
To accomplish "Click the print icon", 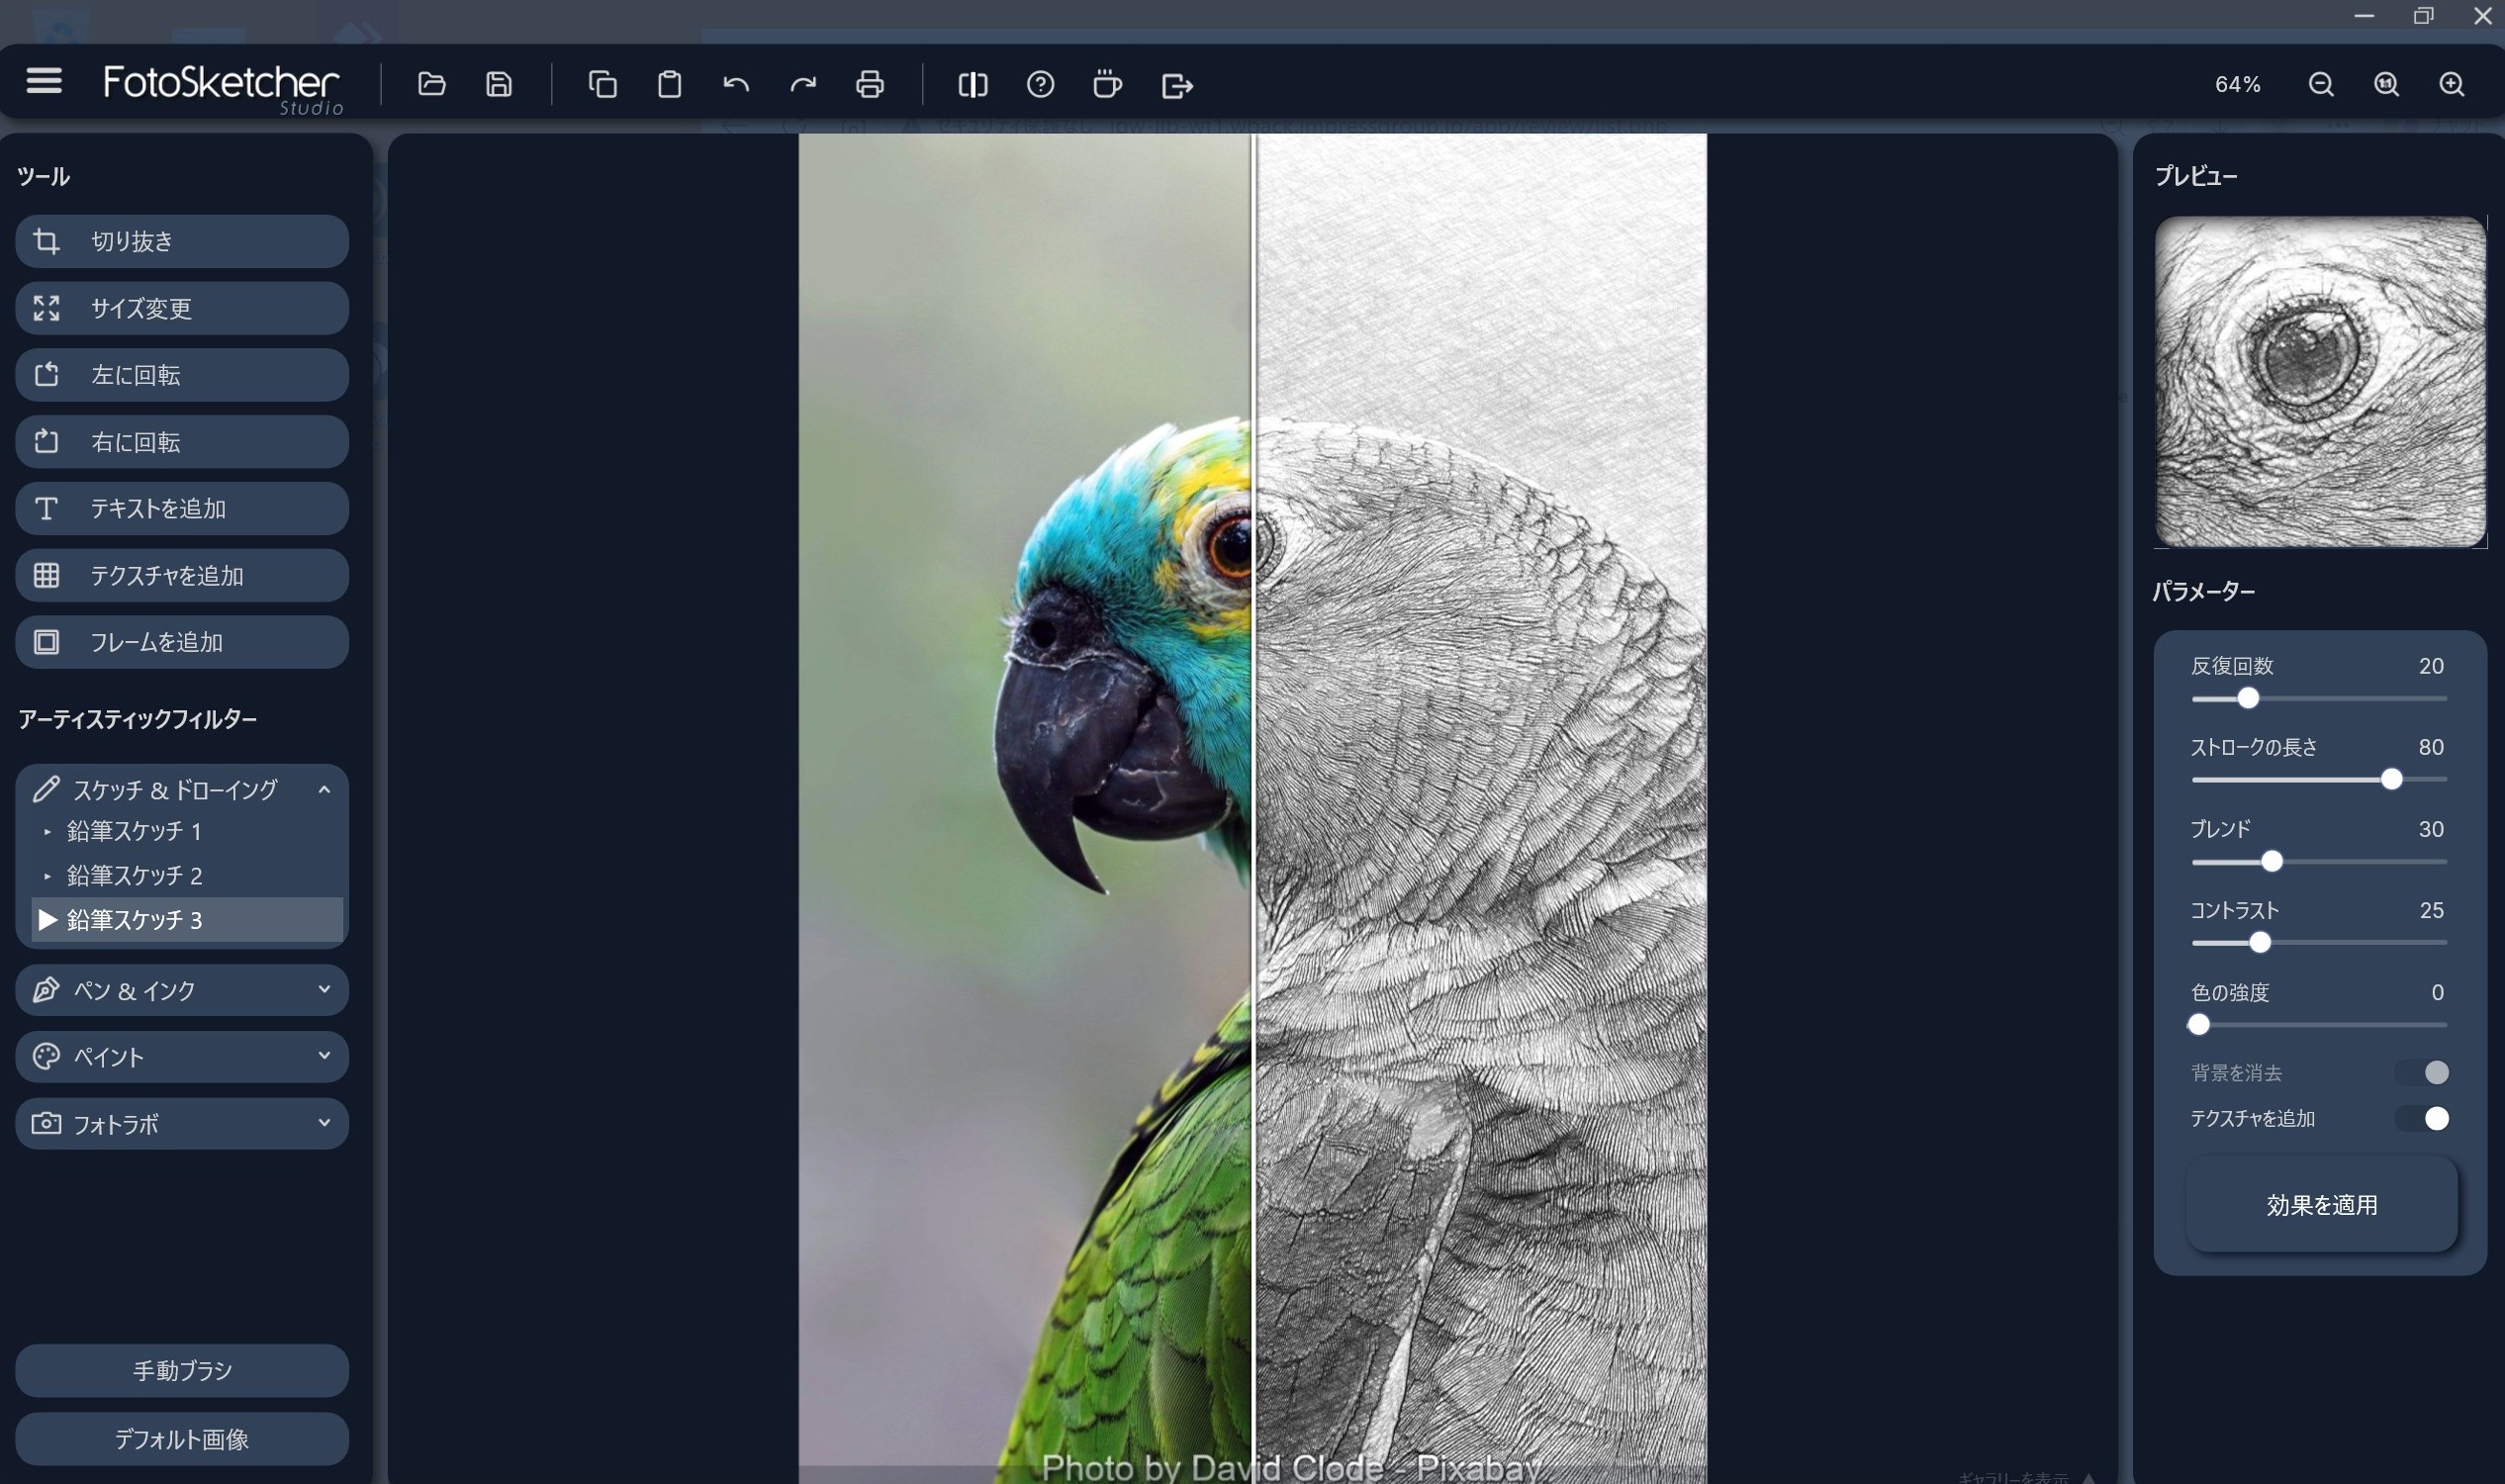I will click(870, 84).
